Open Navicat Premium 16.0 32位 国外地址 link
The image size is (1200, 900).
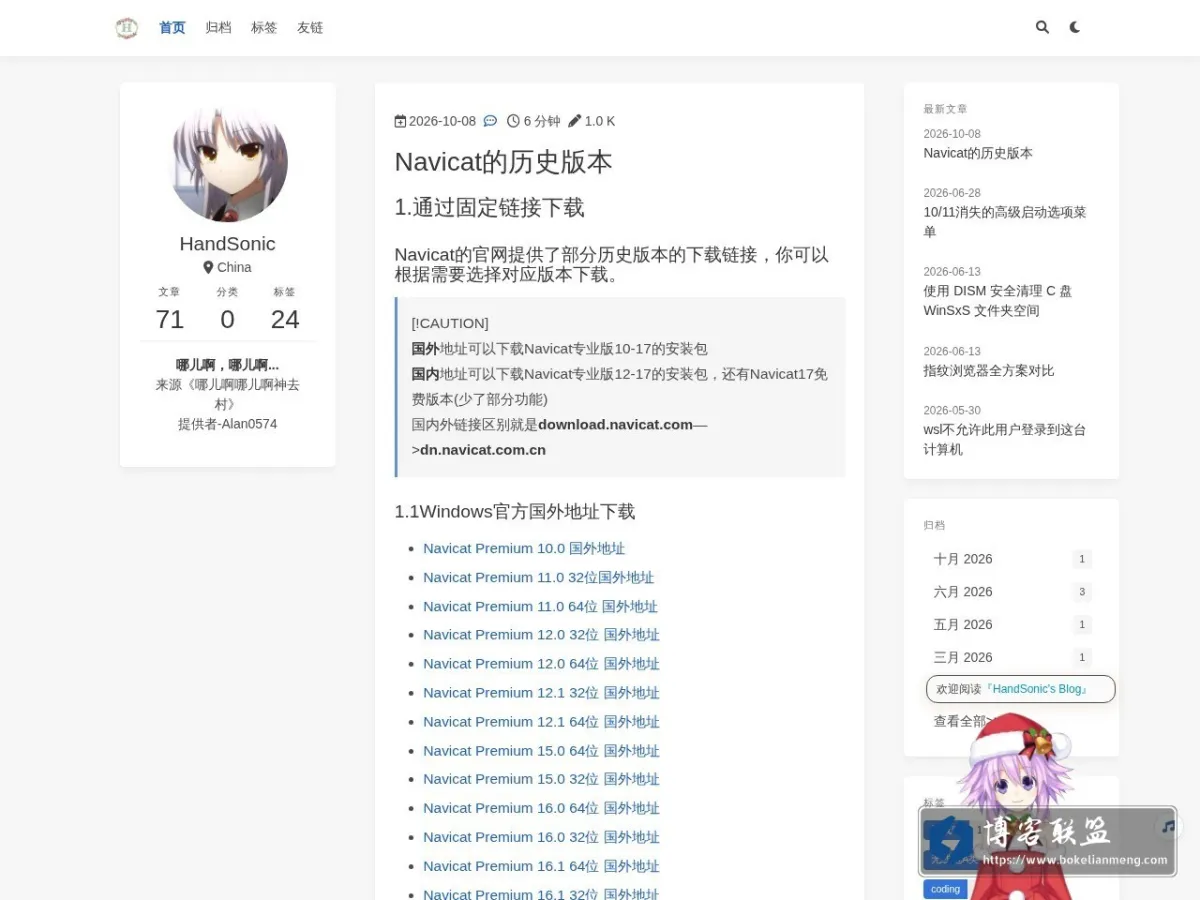tap(541, 836)
